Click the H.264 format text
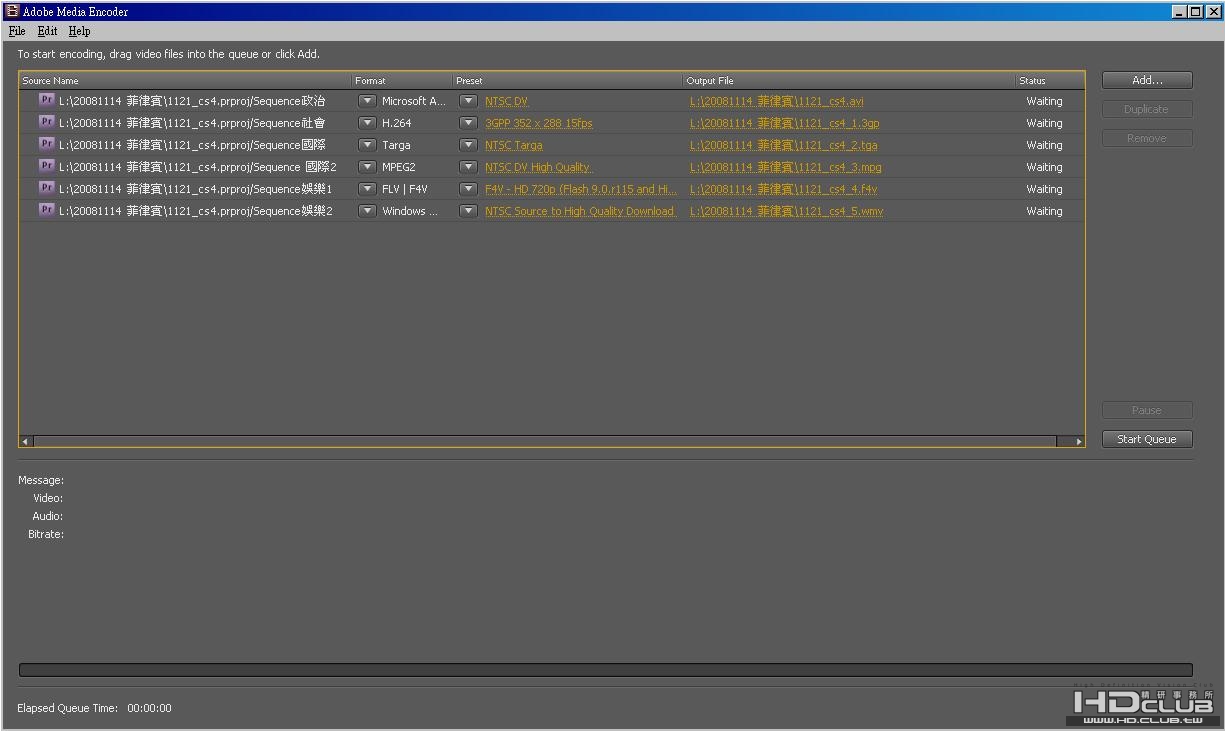The width and height of the screenshot is (1225, 731). [396, 123]
